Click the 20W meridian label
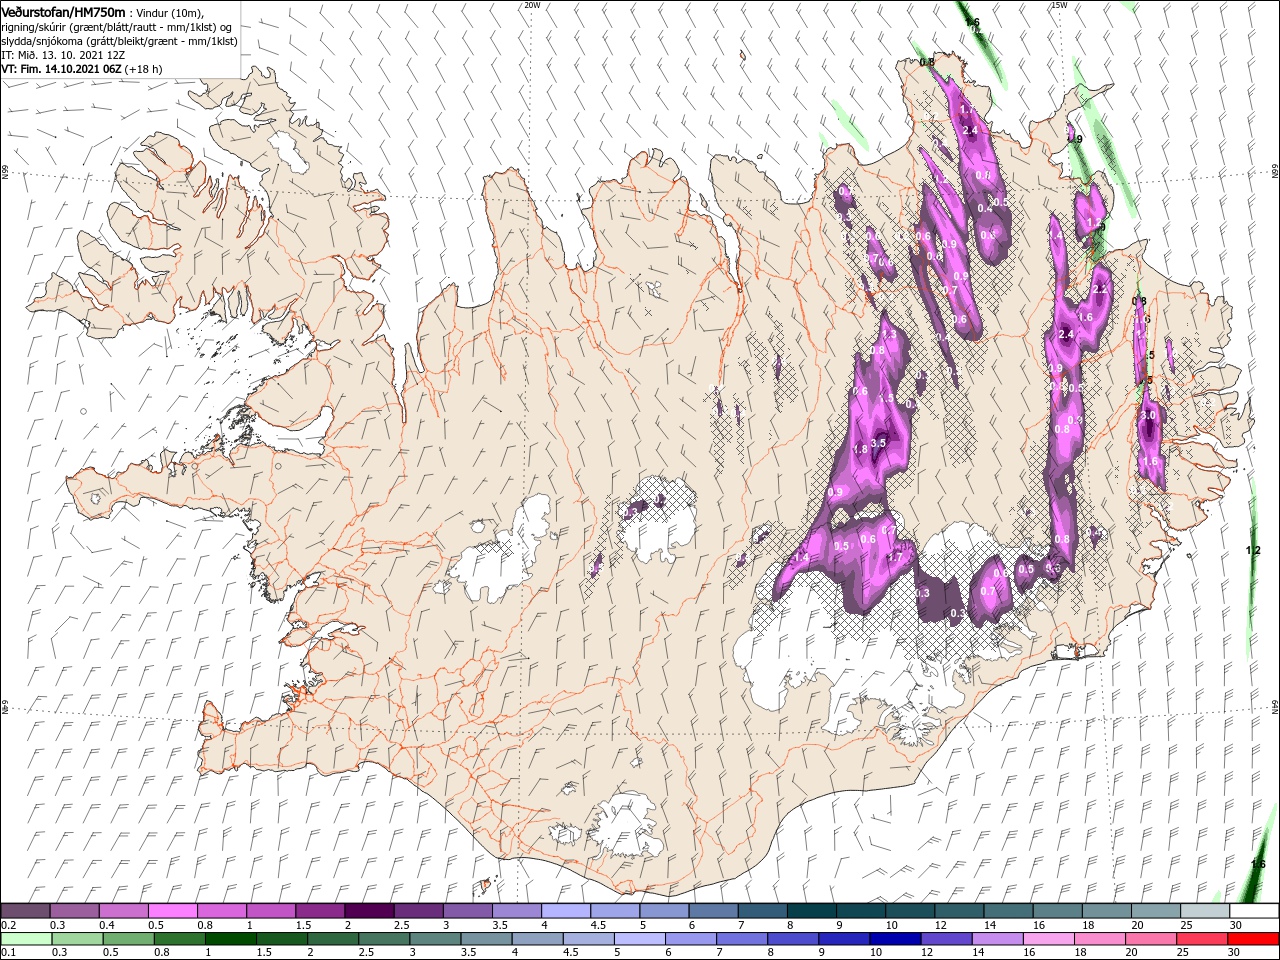The width and height of the screenshot is (1280, 960). [532, 5]
